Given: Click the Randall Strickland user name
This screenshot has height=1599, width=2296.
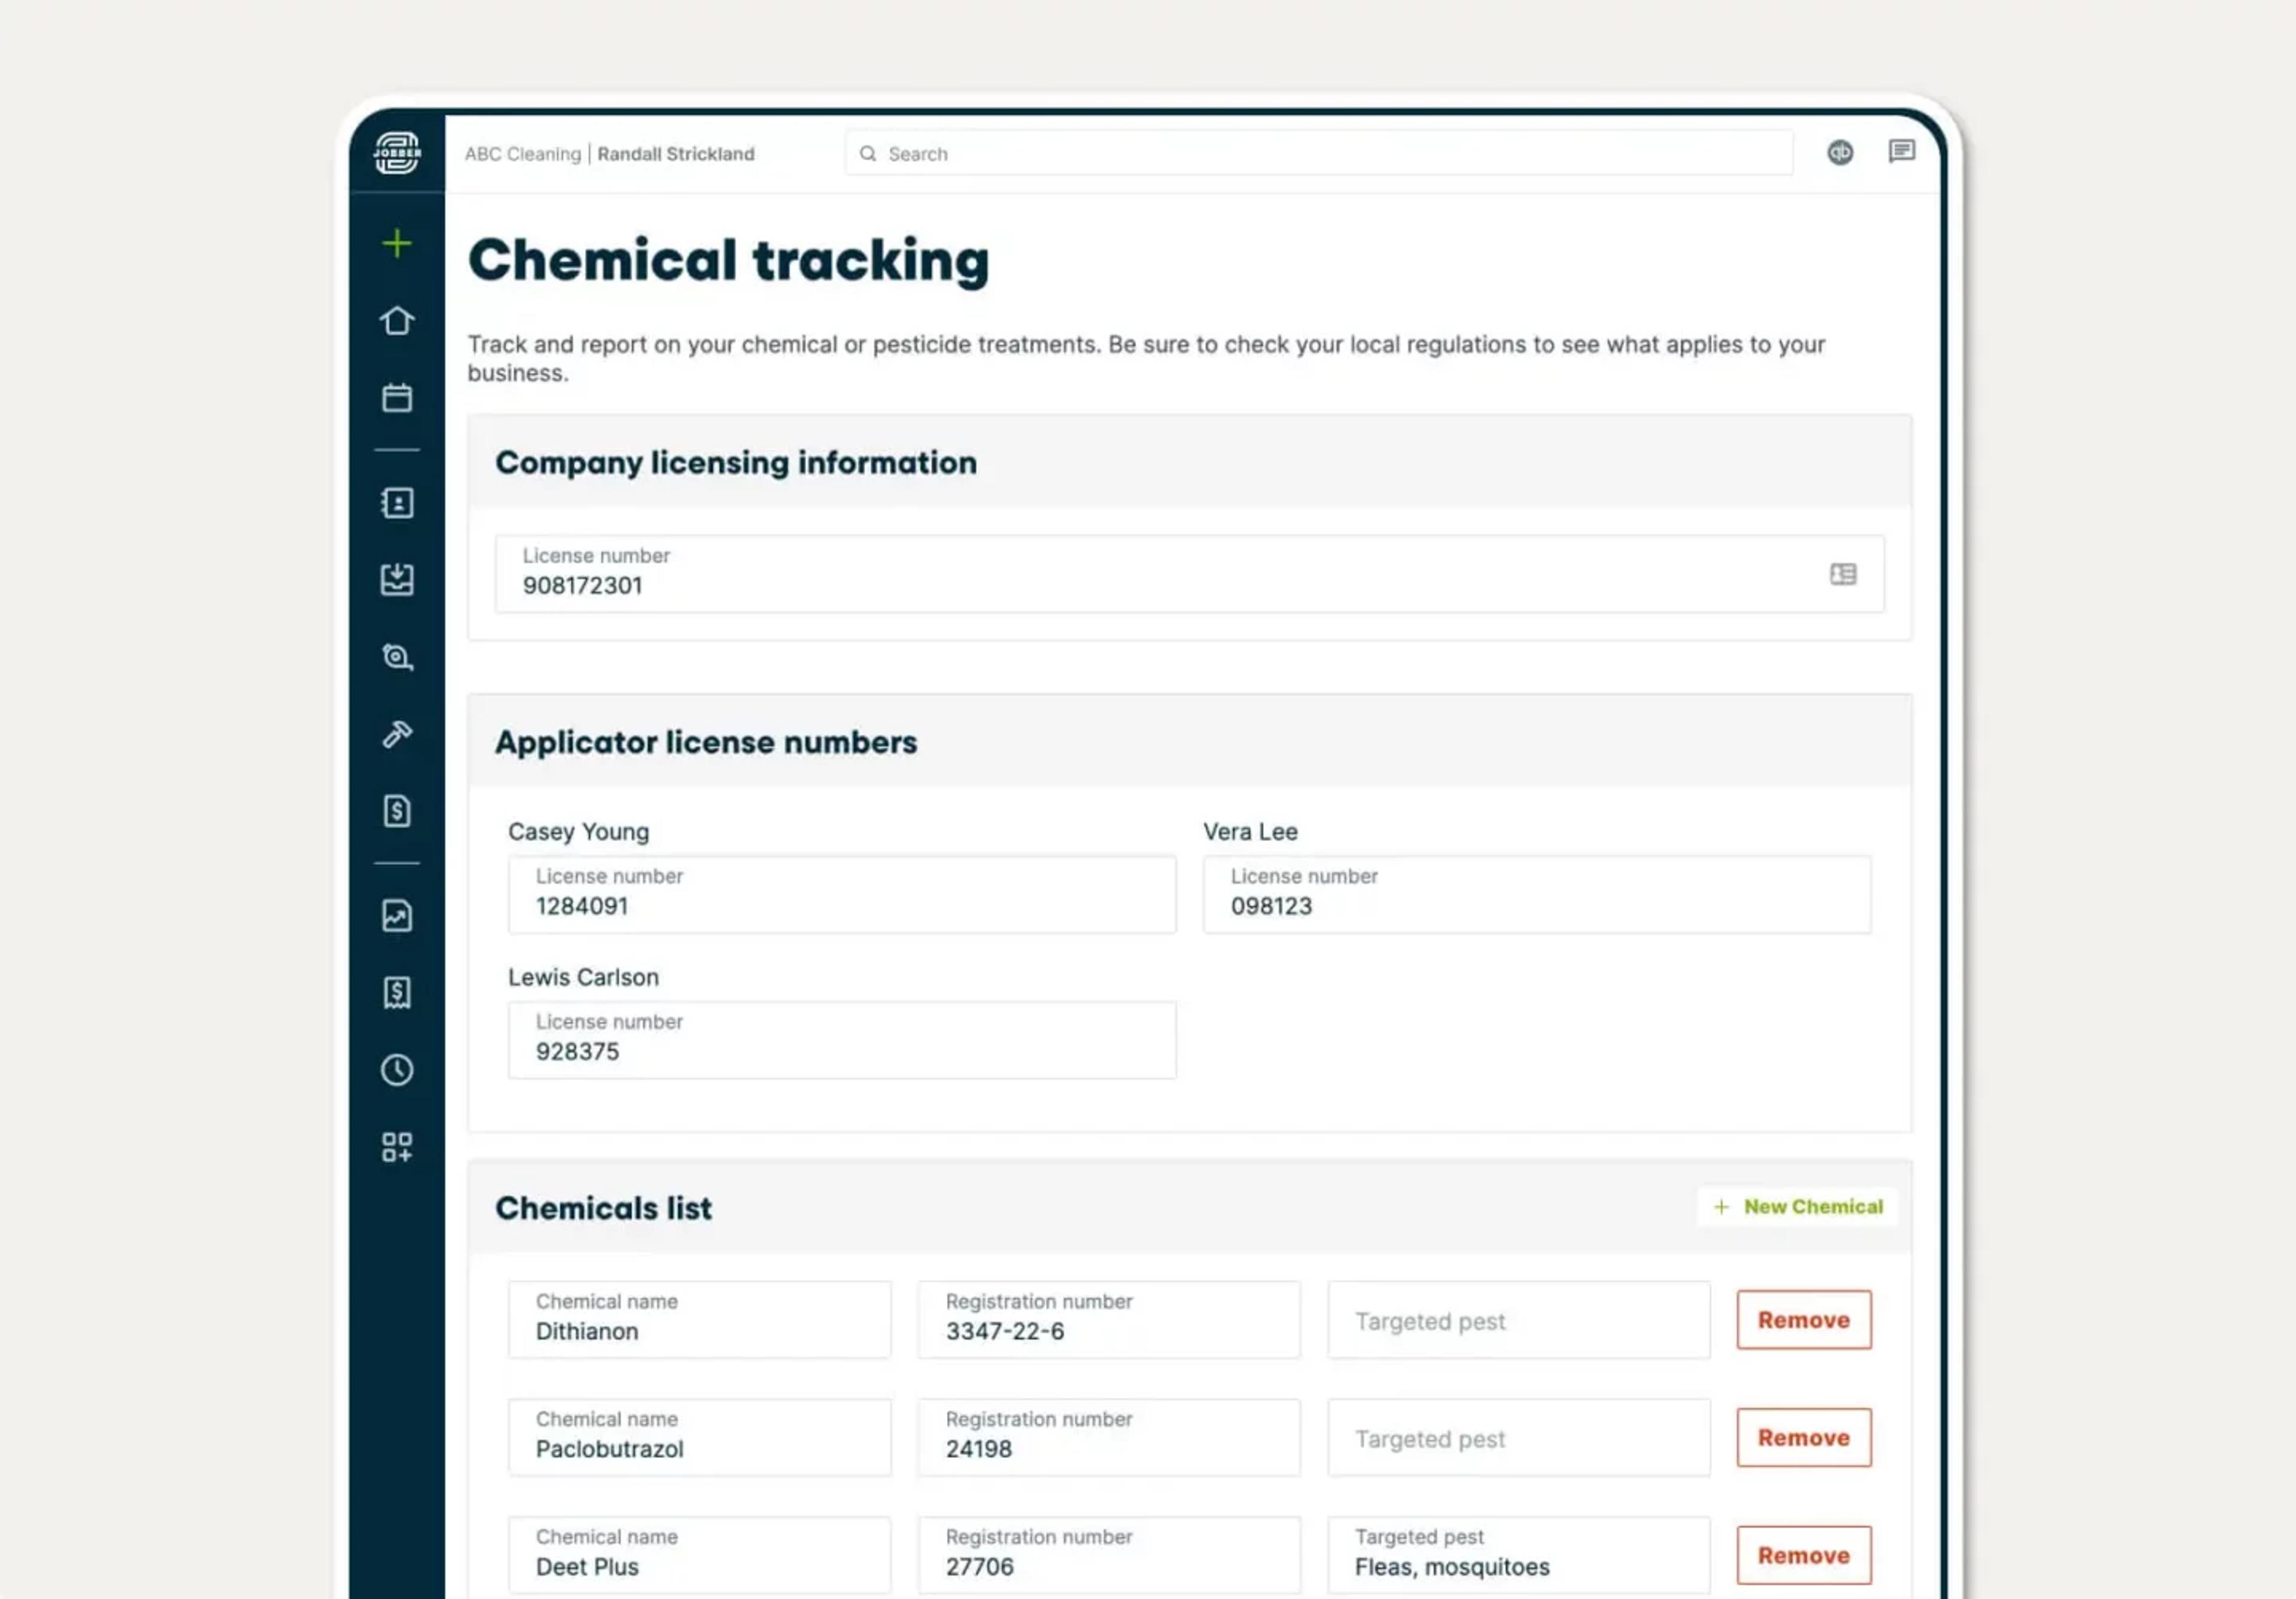Looking at the screenshot, I should point(676,154).
